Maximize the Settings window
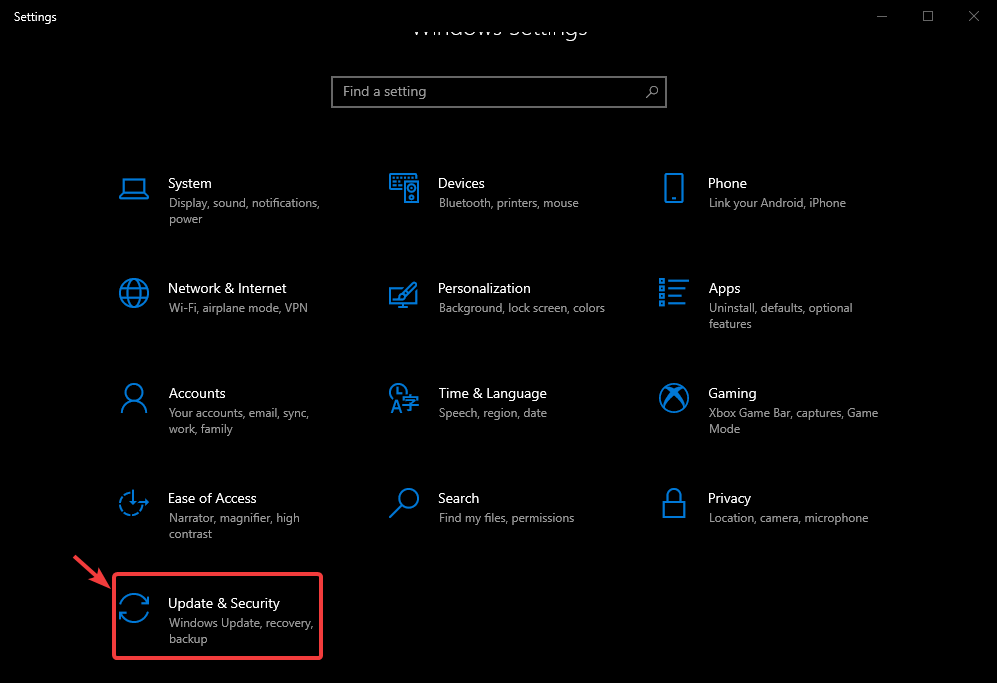This screenshot has height=683, width=997. [x=928, y=16]
